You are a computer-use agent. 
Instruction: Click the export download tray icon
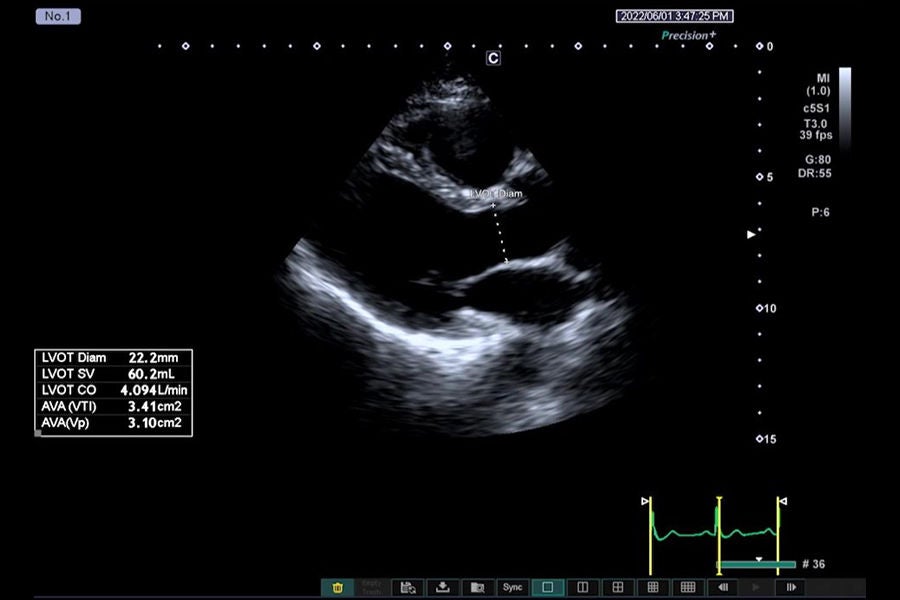[443, 587]
